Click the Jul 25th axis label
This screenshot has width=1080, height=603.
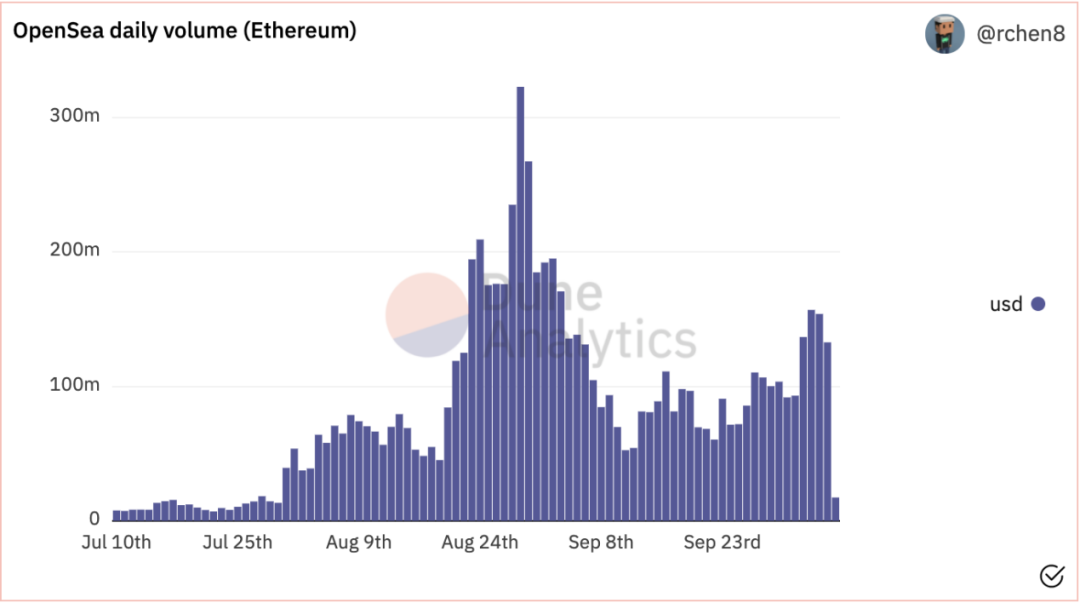238,542
